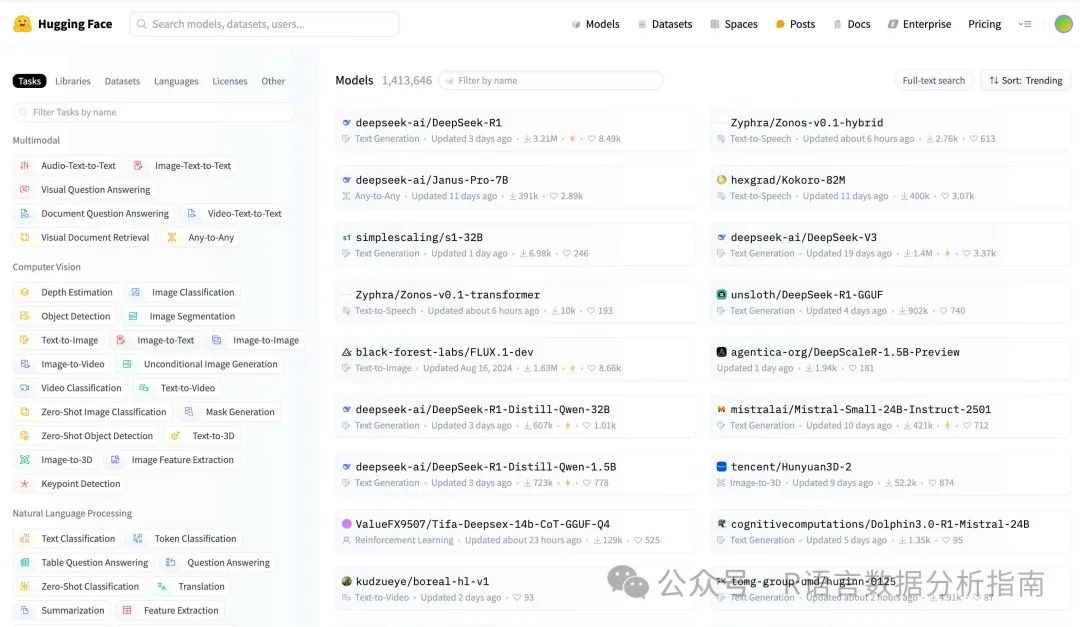This screenshot has height=627, width=1080.
Task: Open hexgrad/Kokoro-82M model card
Action: [x=891, y=187]
